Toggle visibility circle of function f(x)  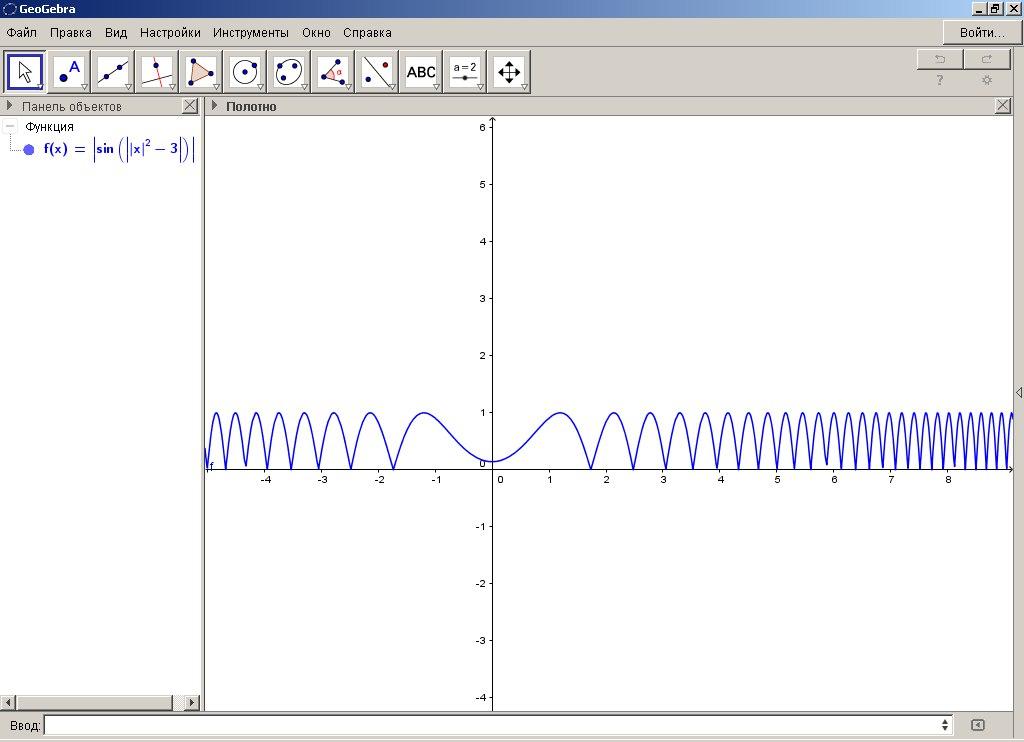(x=29, y=150)
